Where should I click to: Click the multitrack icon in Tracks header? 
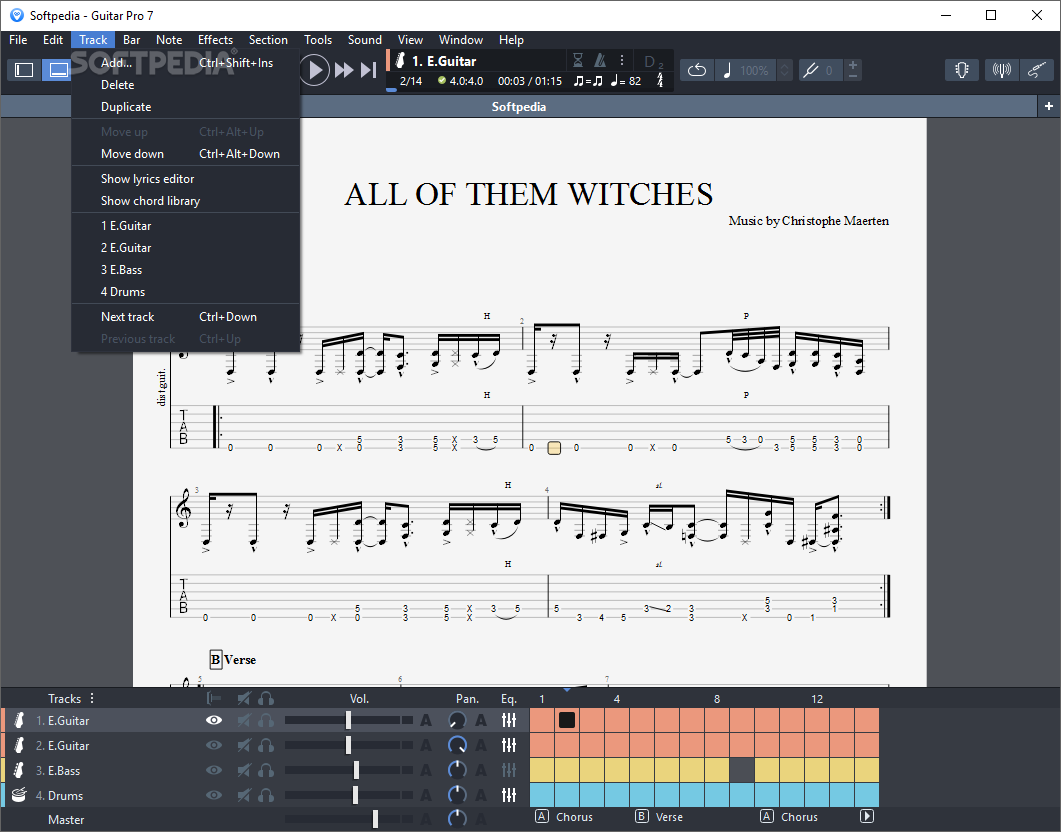click(x=215, y=698)
